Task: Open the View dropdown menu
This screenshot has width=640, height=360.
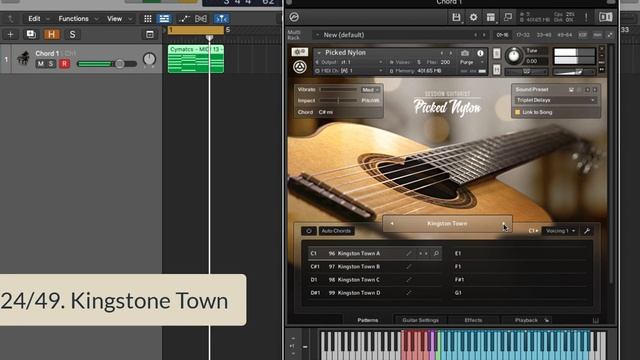Action: pyautogui.click(x=119, y=19)
